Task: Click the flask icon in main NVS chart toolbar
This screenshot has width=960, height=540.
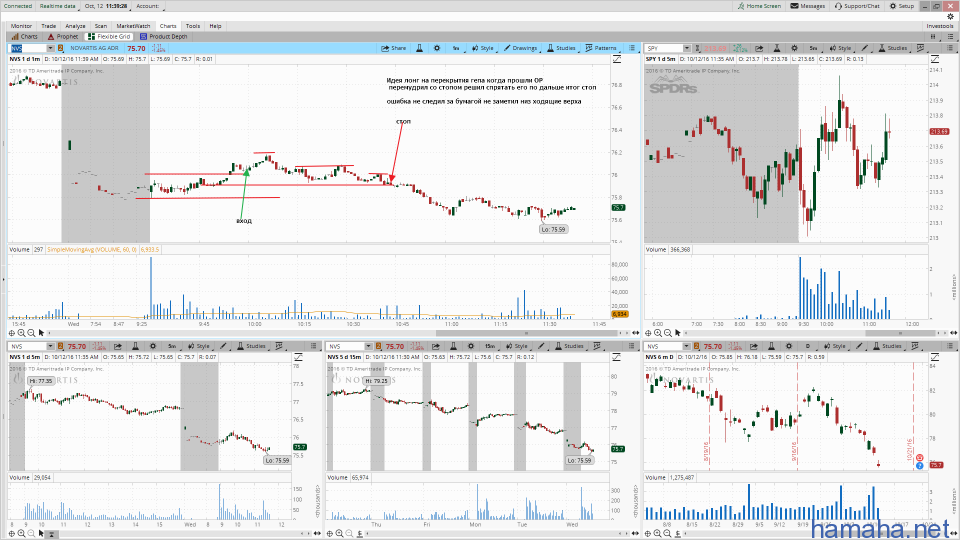Action: click(419, 48)
